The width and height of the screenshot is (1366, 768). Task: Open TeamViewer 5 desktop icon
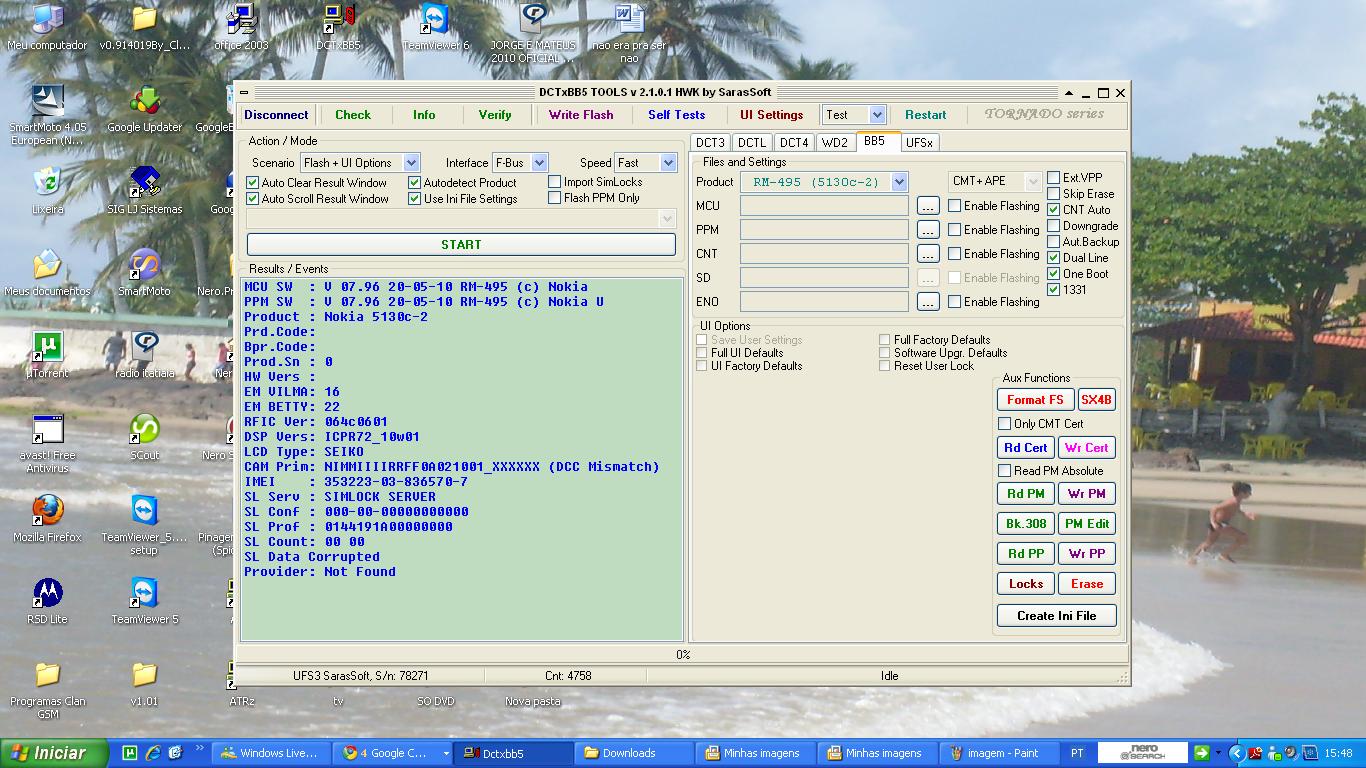[144, 601]
